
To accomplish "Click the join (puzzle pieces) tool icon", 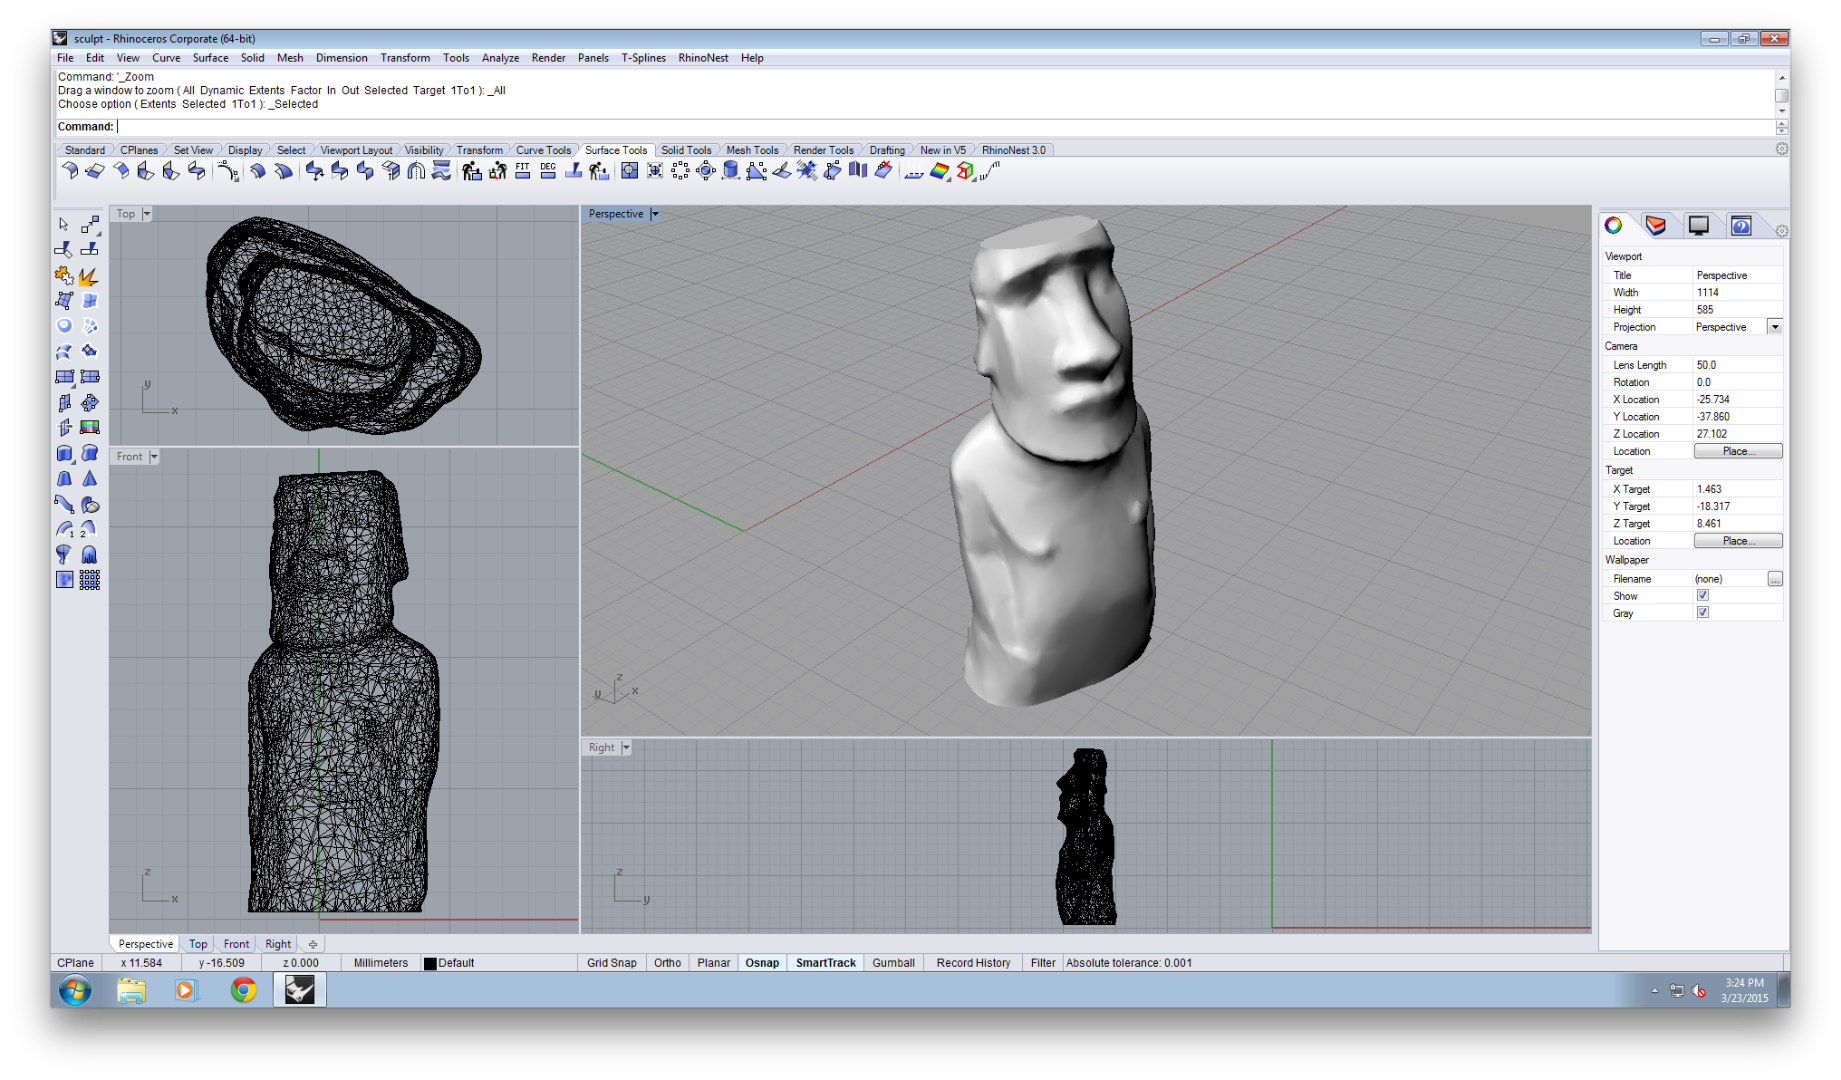I will [x=64, y=275].
